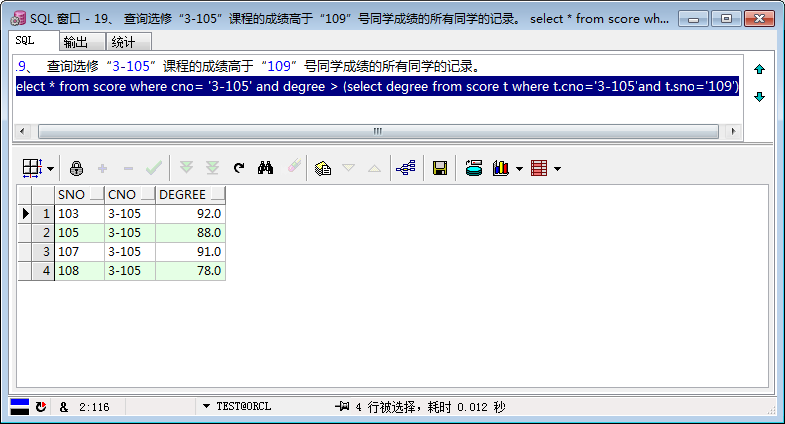Click the minus delete record icon
This screenshot has height=424, width=785.
128,169
